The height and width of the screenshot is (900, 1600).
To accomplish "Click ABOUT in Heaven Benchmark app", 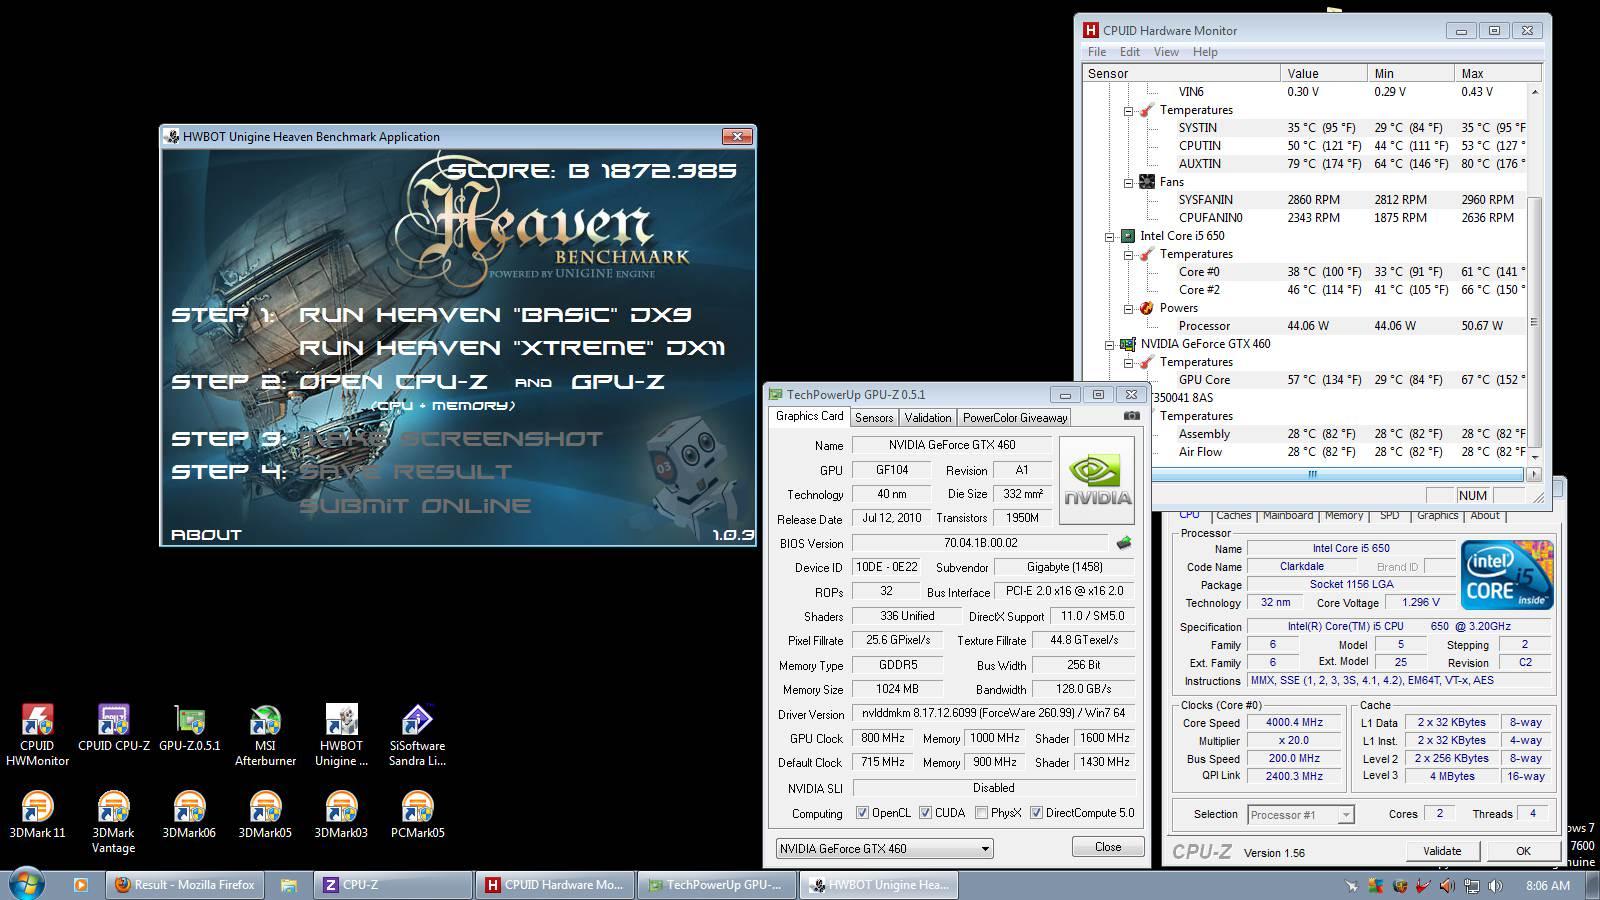I will click(206, 535).
